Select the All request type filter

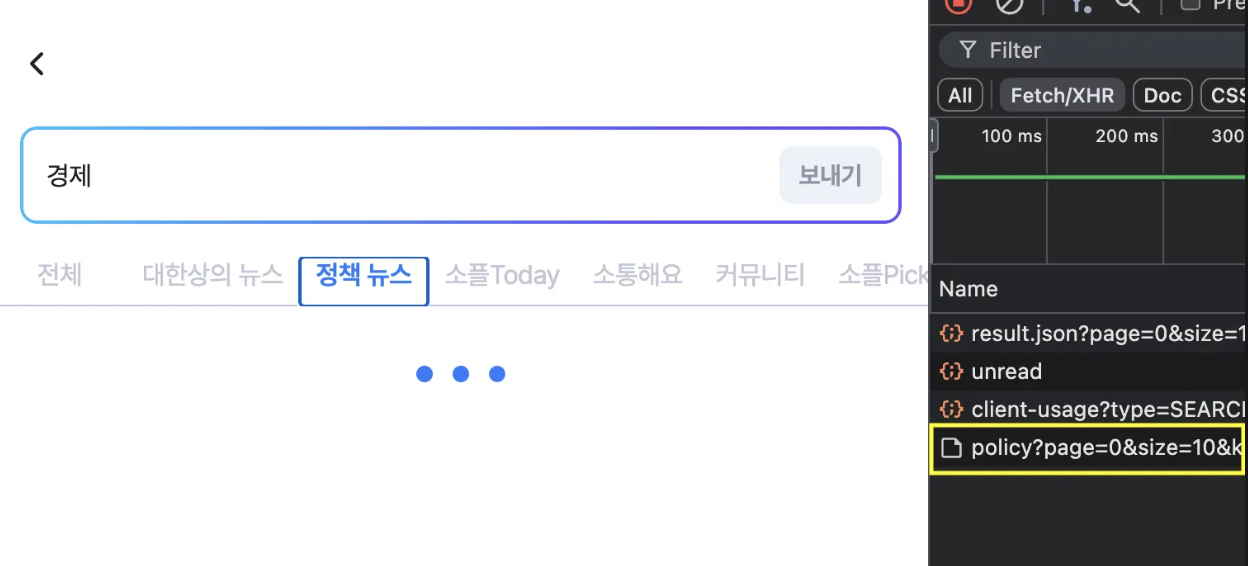960,95
